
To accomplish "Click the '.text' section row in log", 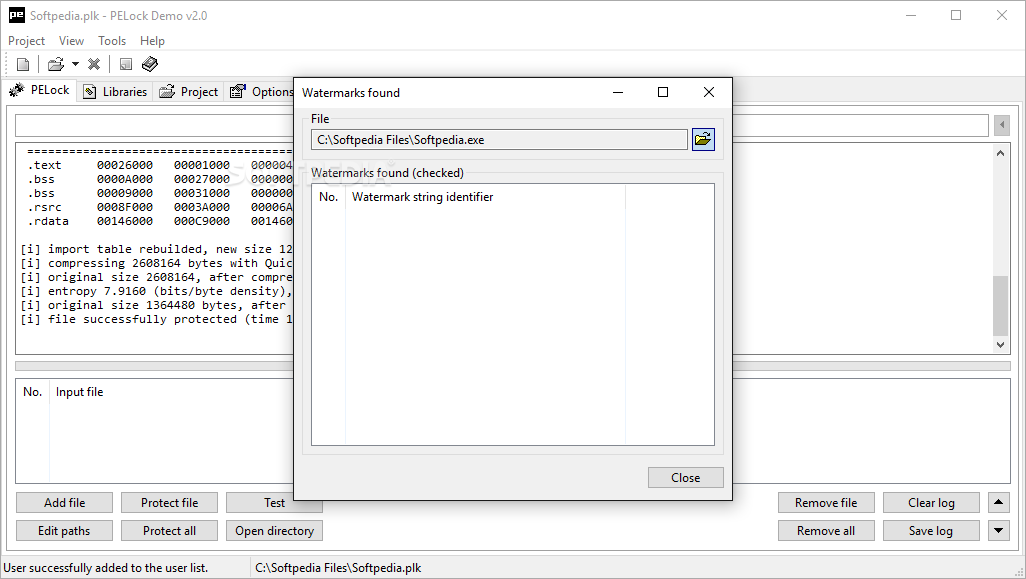I will point(160,166).
